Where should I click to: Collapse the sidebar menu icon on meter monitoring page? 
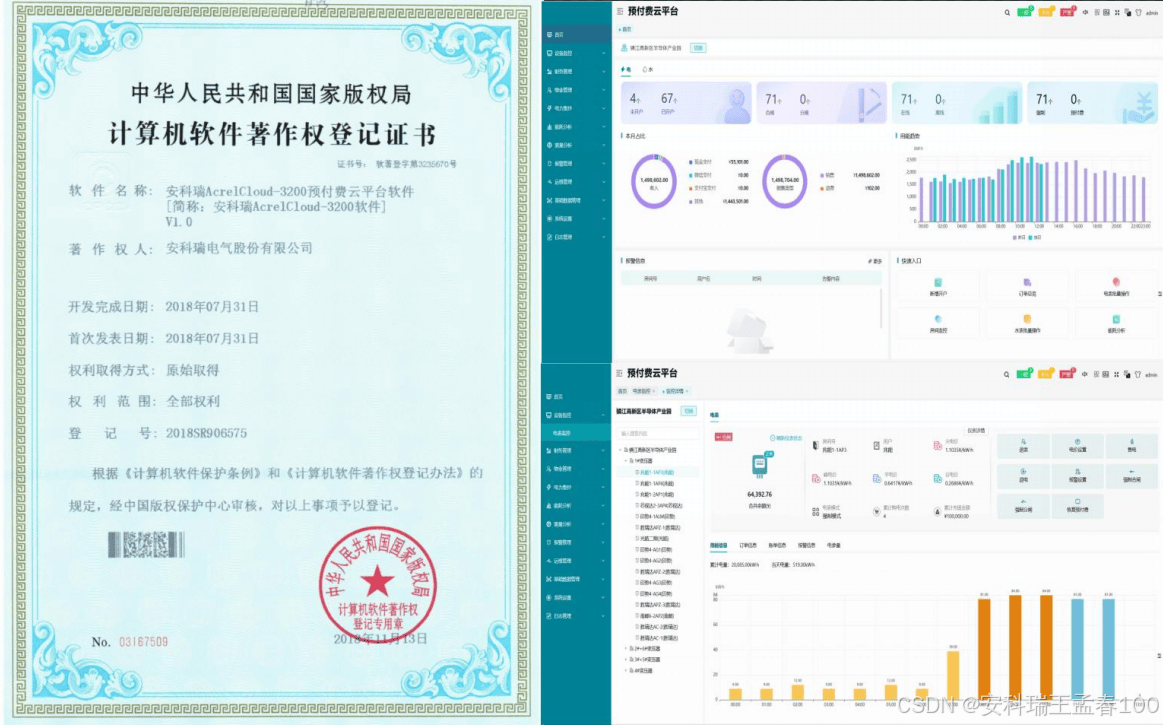click(x=620, y=373)
